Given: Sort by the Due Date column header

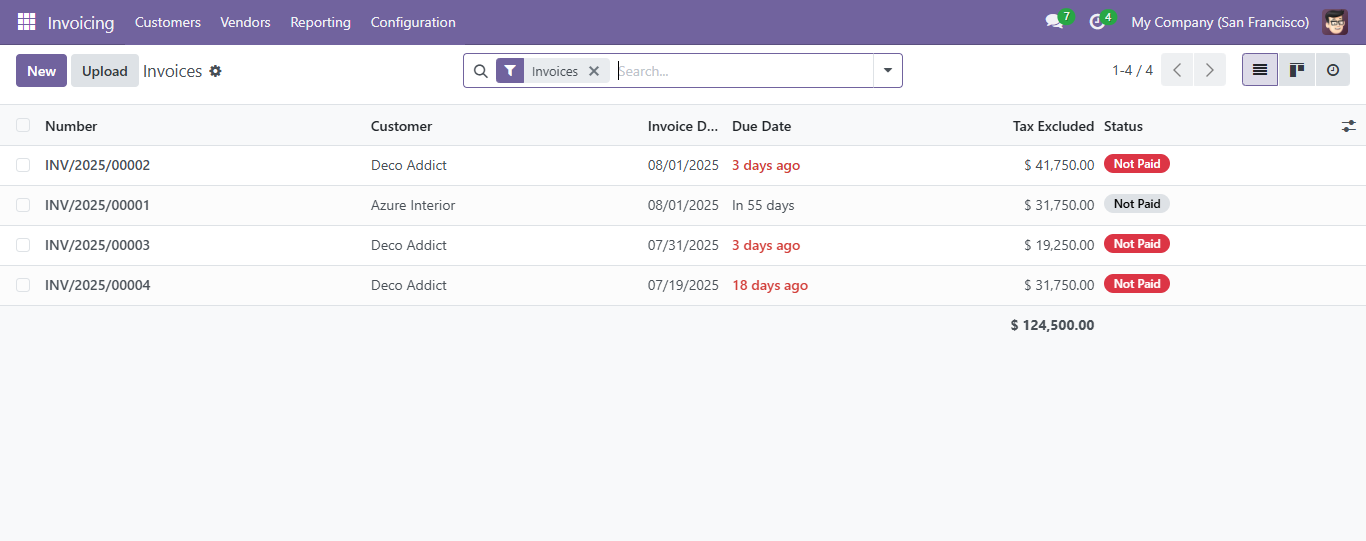Looking at the screenshot, I should [x=761, y=126].
